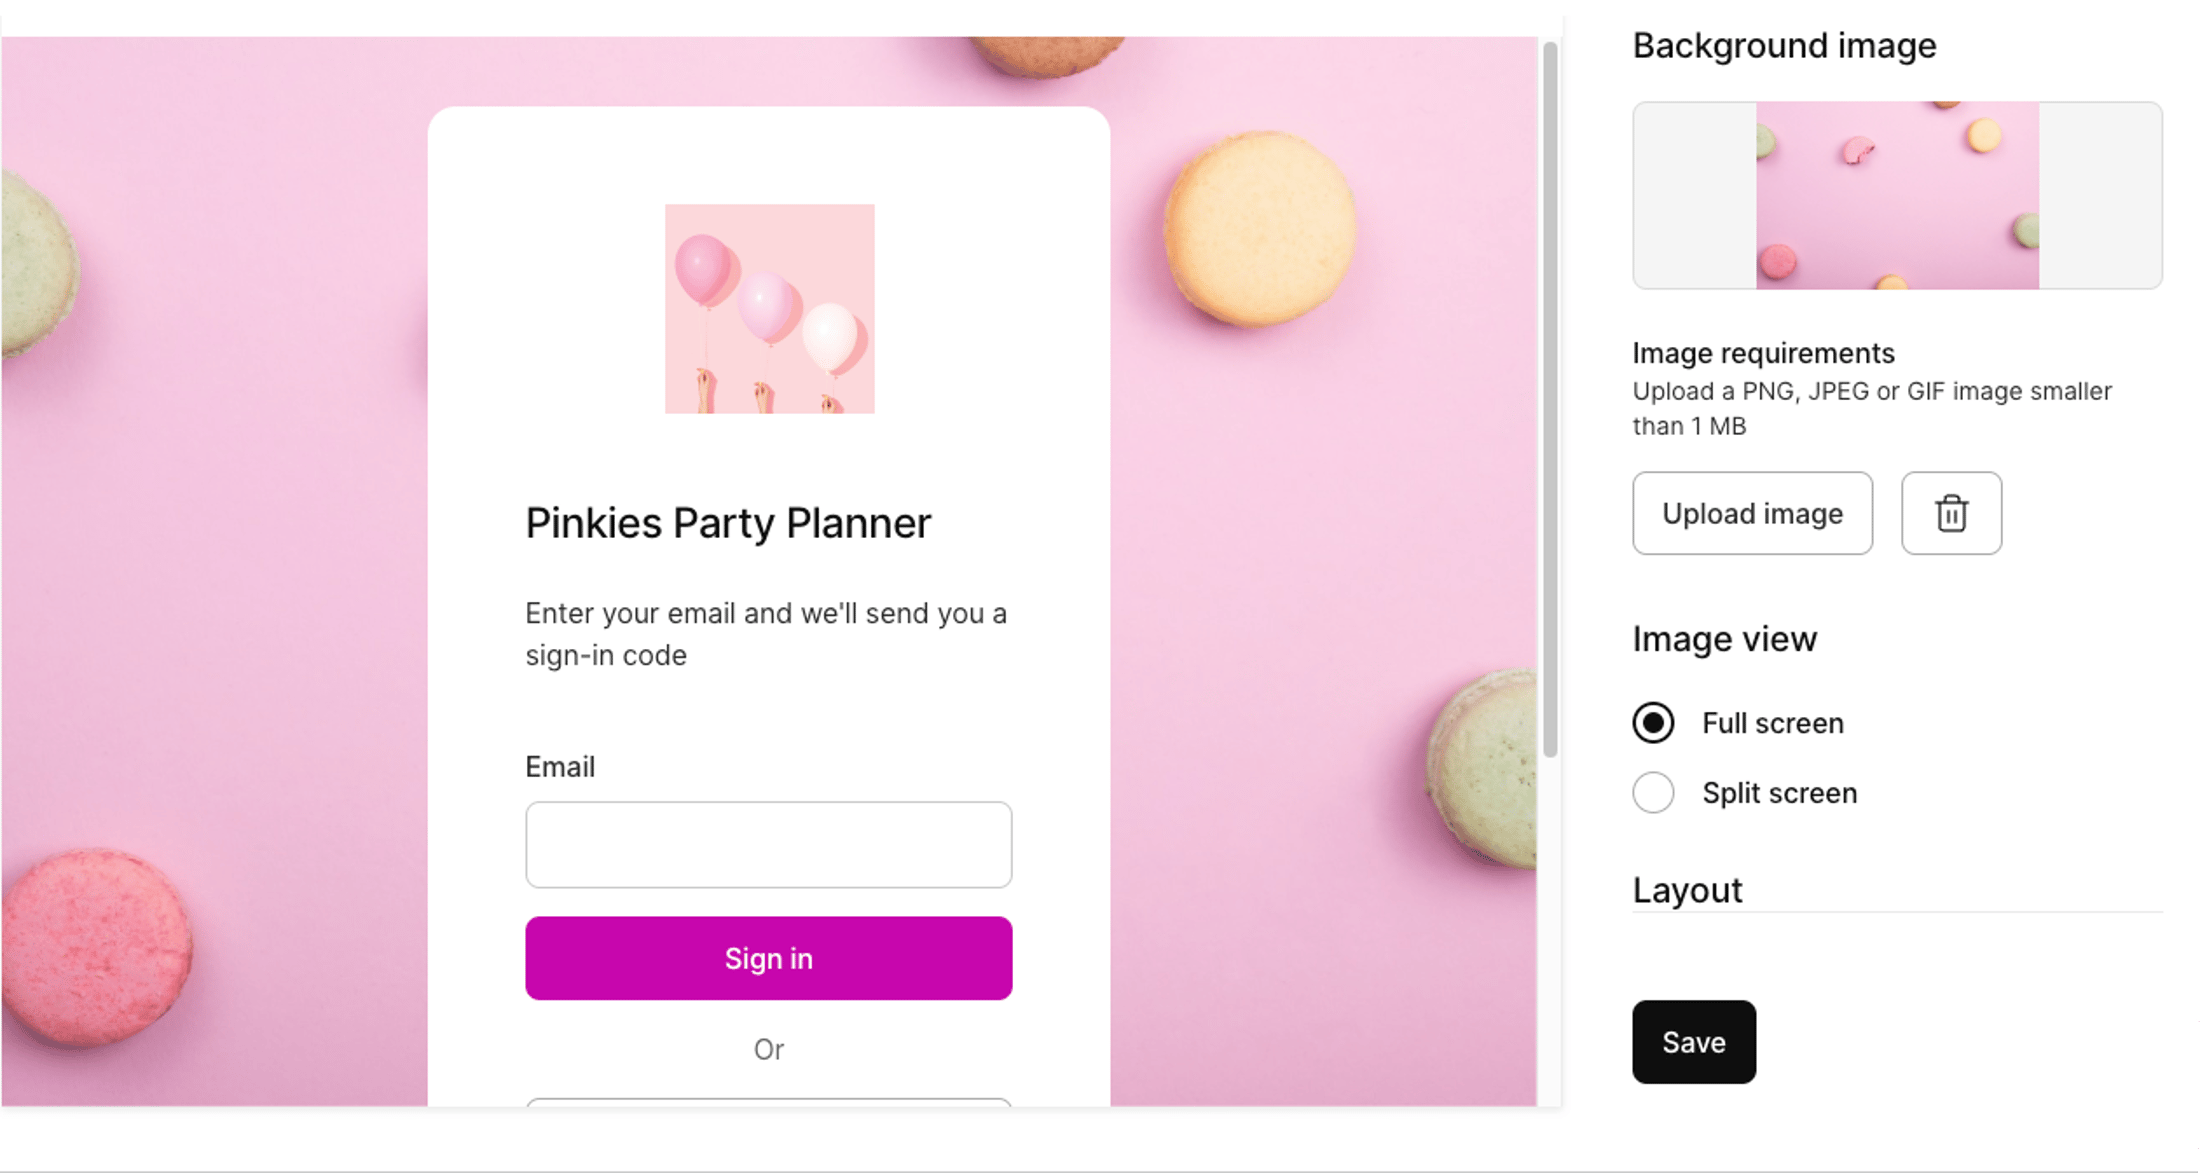Click the 'Full screen' option label
The width and height of the screenshot is (2200, 1173).
point(1772,723)
